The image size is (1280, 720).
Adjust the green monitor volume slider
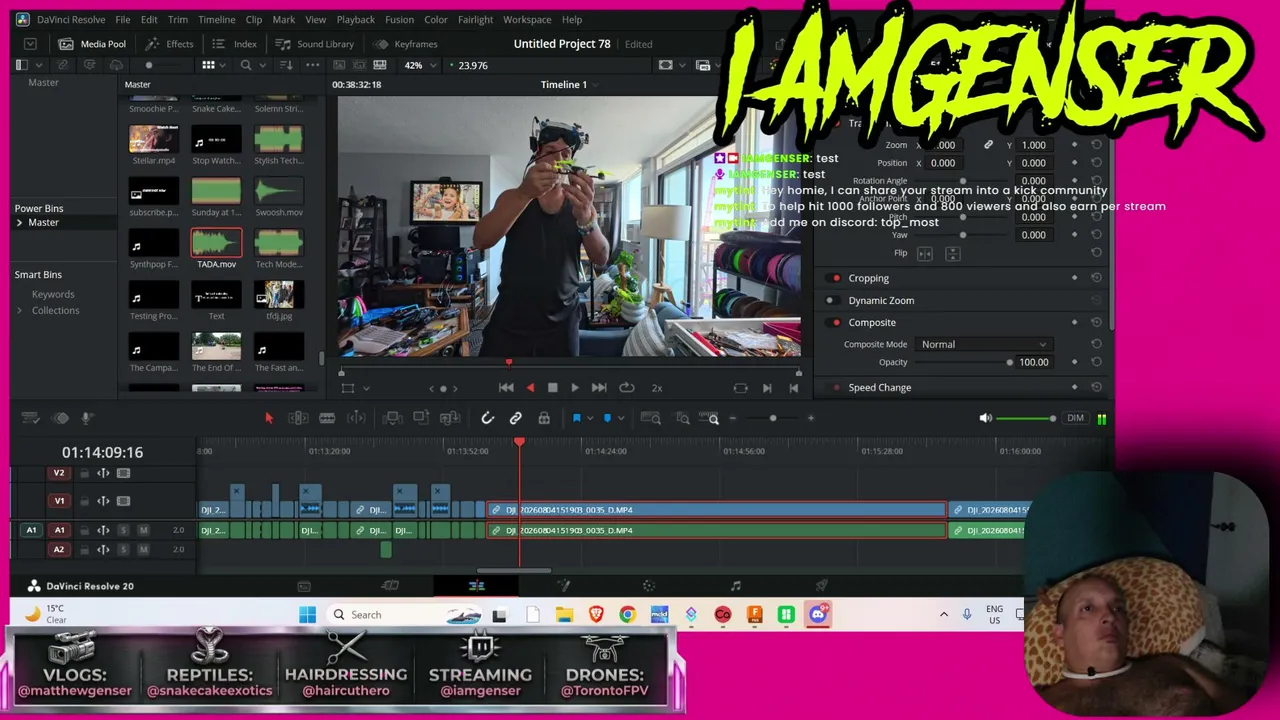pyautogui.click(x=1027, y=418)
